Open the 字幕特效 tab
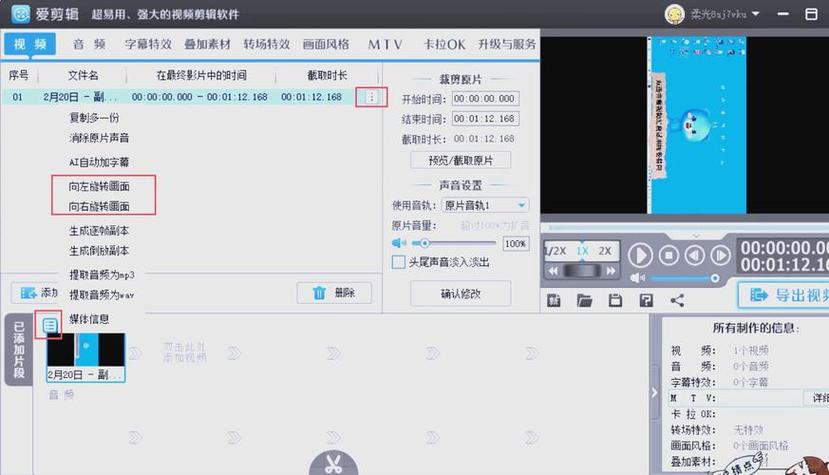 pos(148,44)
